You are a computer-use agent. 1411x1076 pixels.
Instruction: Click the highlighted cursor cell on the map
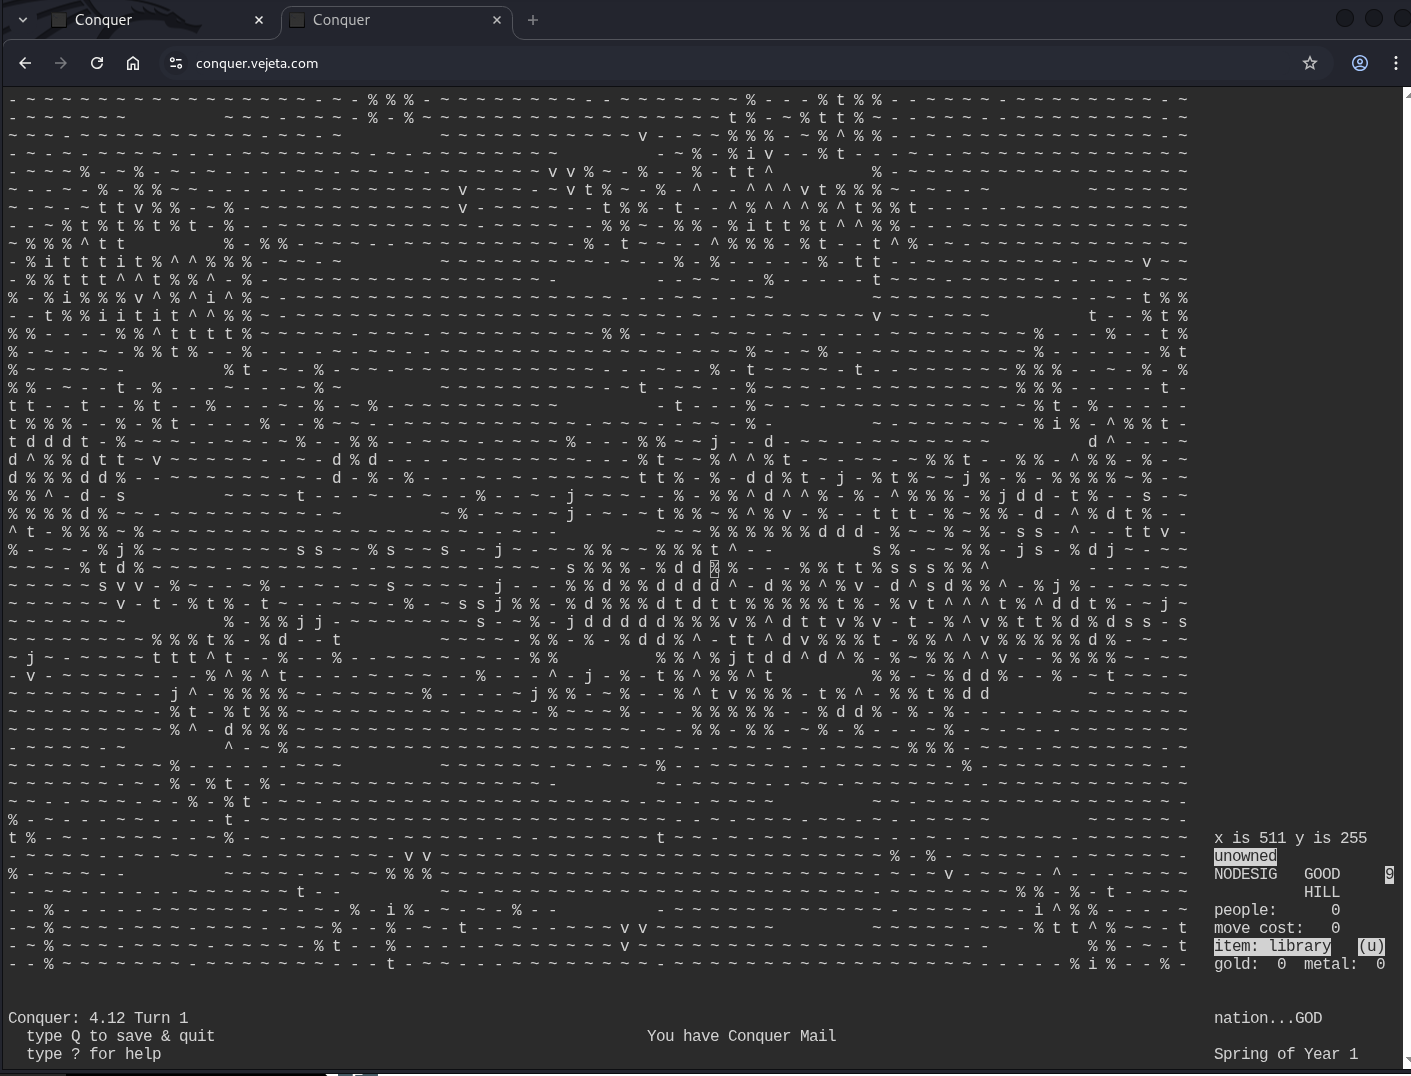click(715, 568)
